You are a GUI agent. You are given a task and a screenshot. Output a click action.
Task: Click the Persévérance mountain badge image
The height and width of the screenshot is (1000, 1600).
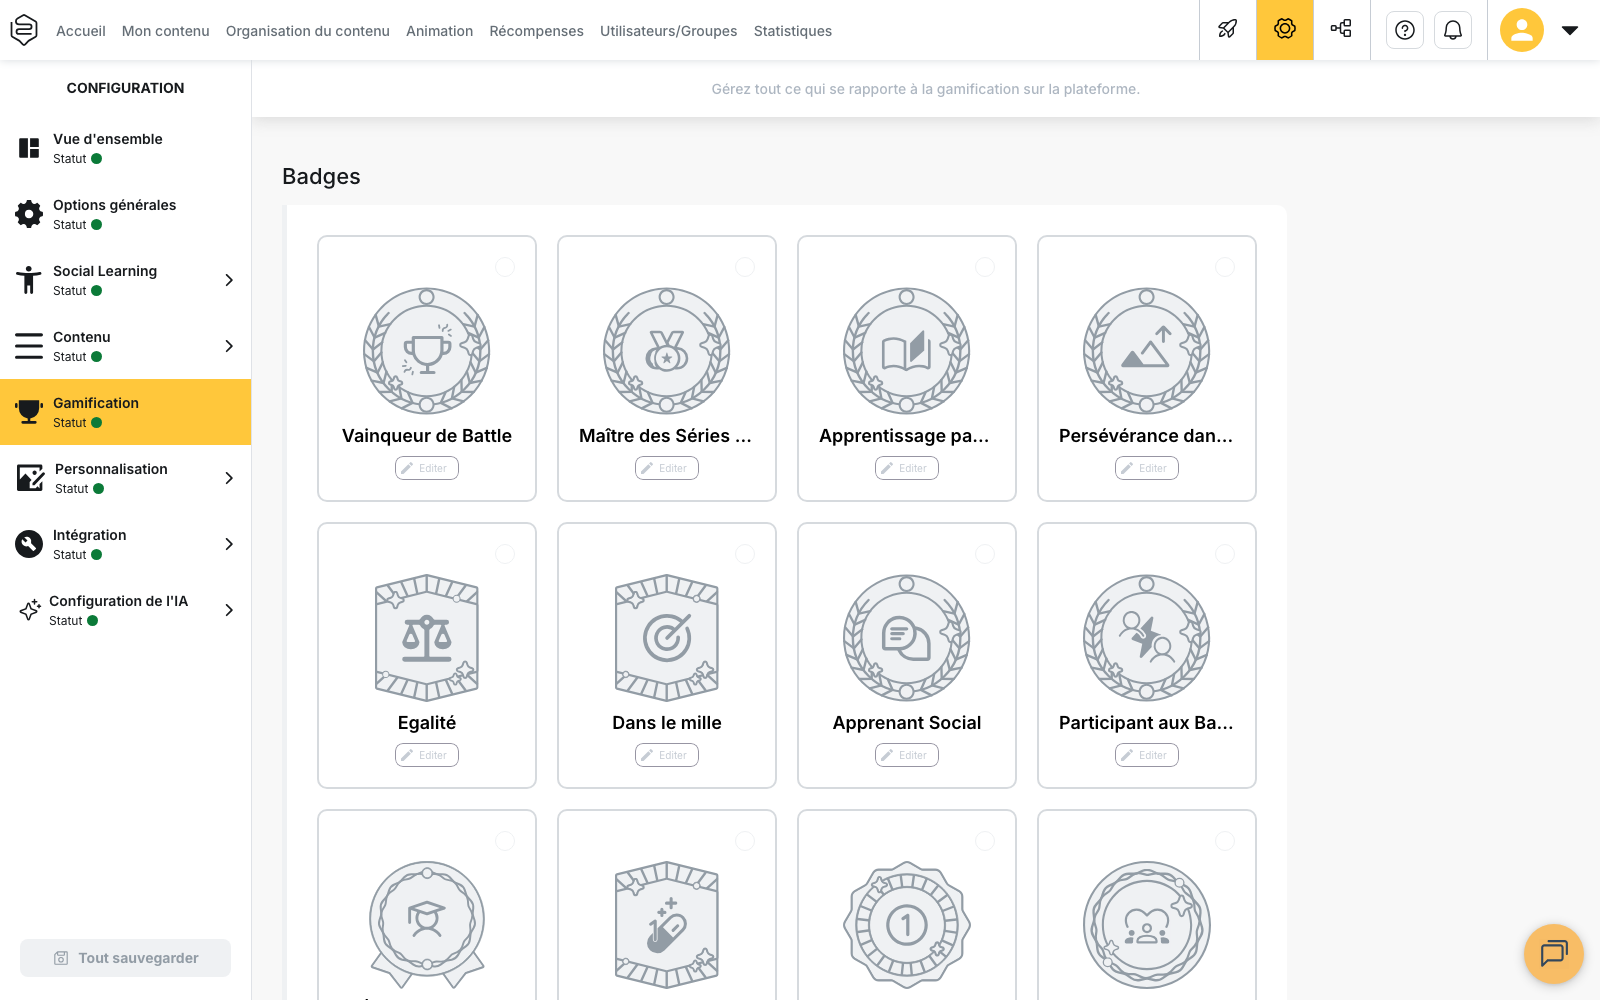[1147, 351]
